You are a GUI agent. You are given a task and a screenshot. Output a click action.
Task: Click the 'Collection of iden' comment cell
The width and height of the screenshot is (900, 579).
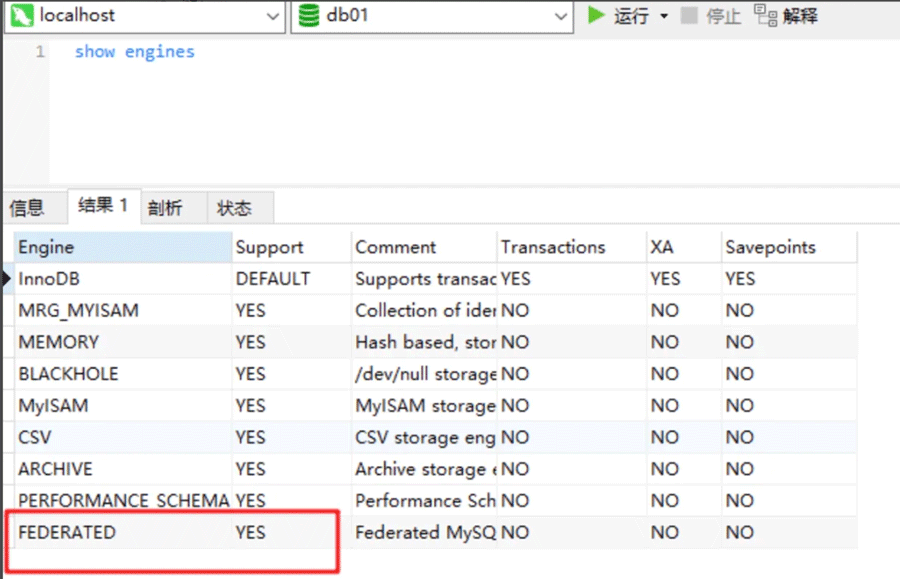click(x=424, y=310)
